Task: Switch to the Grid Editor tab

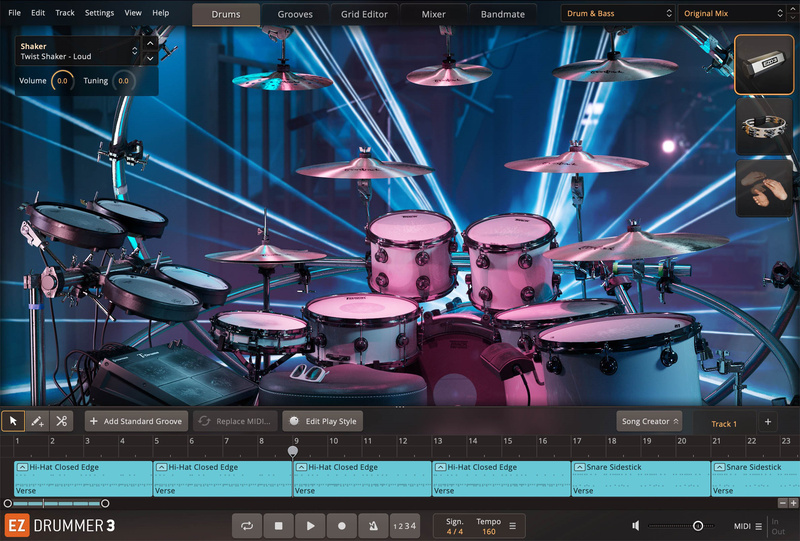Action: point(364,14)
